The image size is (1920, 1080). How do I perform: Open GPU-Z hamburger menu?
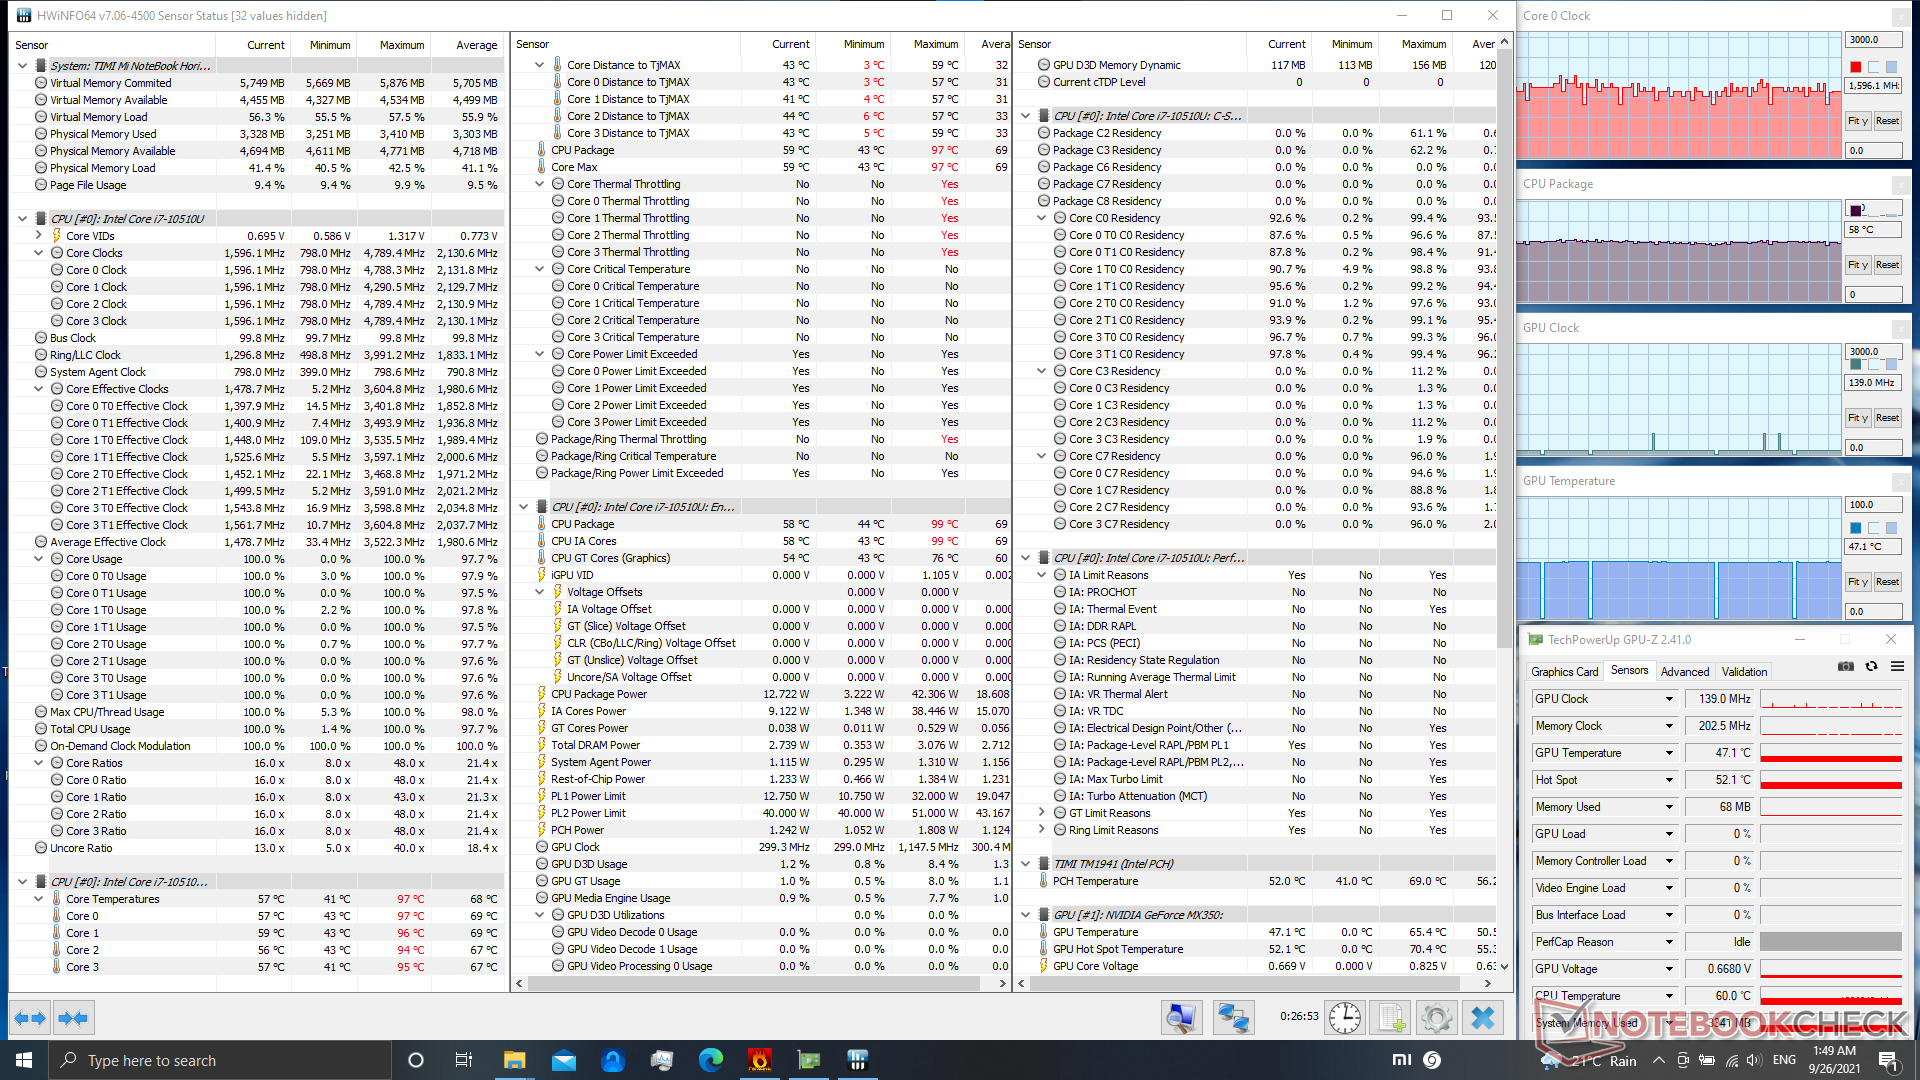coord(1897,667)
